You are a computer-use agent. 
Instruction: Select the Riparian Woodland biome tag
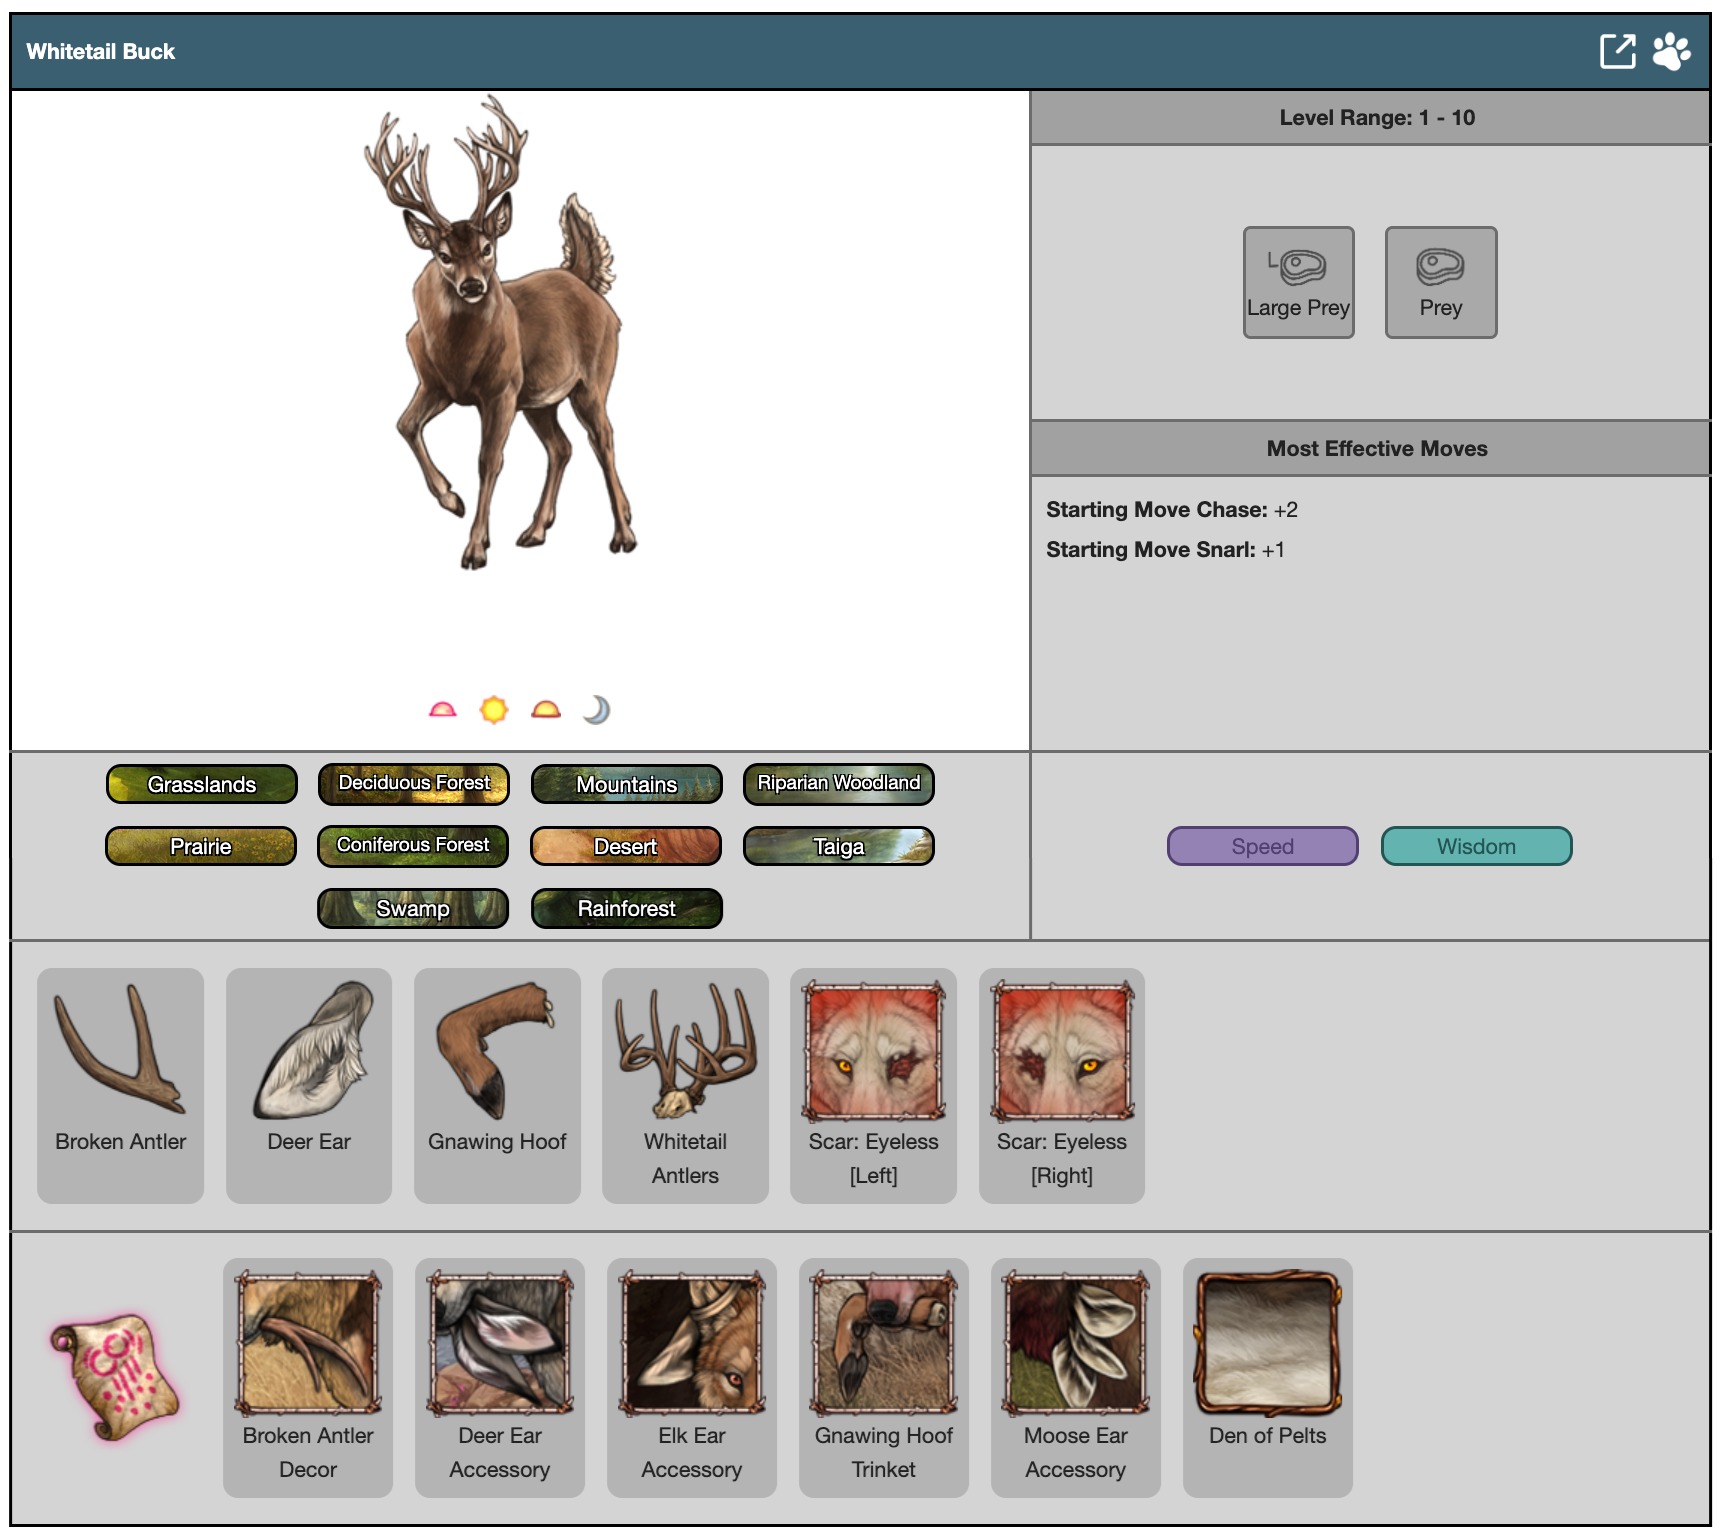[838, 784]
